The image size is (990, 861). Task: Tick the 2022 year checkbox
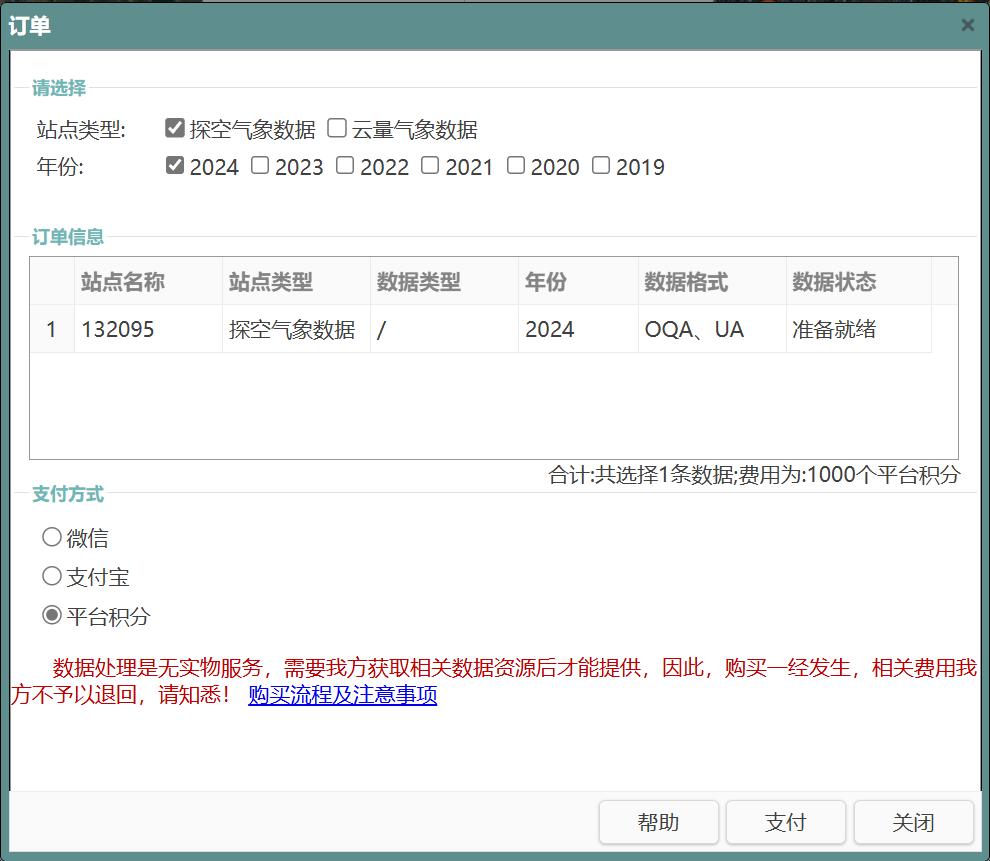tap(345, 166)
